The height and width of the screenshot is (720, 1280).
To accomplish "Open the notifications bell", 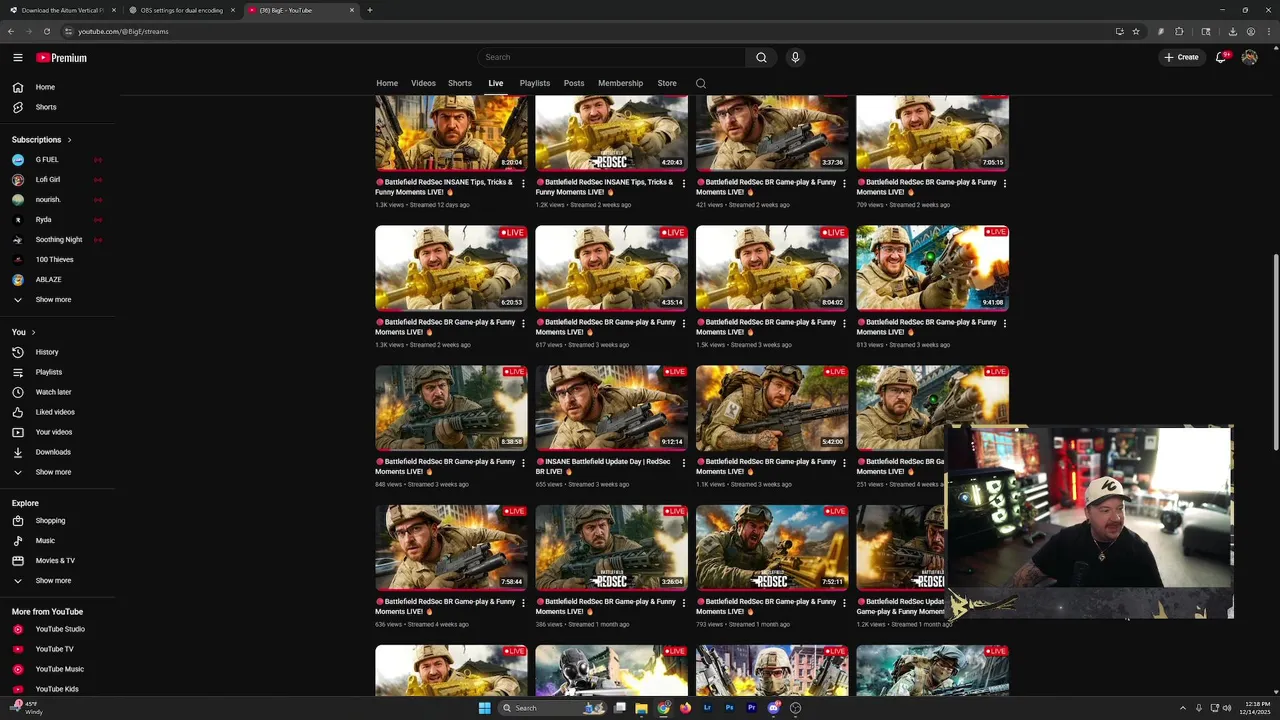I will coord(1221,57).
